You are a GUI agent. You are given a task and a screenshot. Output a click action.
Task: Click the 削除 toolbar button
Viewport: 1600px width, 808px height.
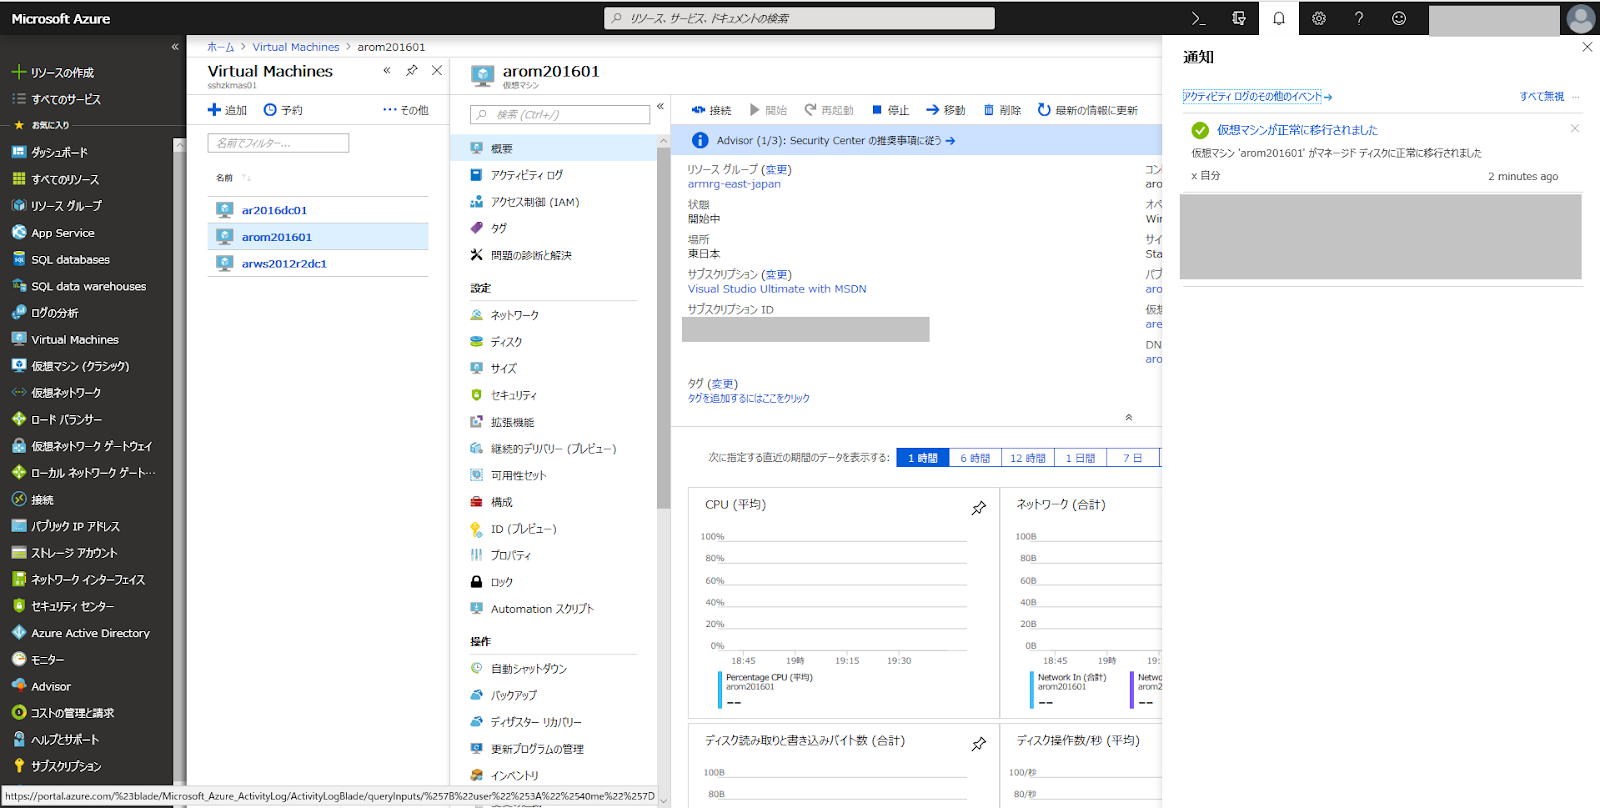tap(1002, 110)
